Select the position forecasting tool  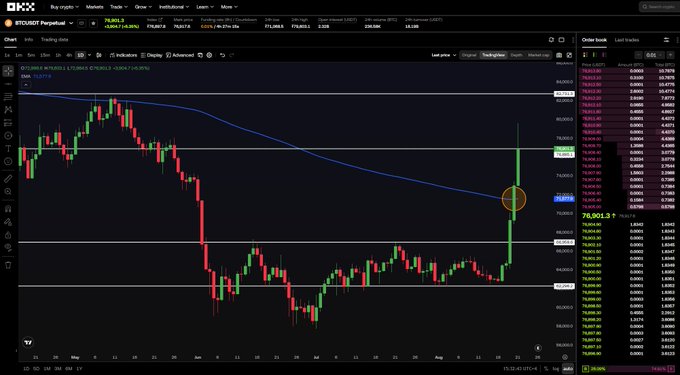pyautogui.click(x=8, y=123)
